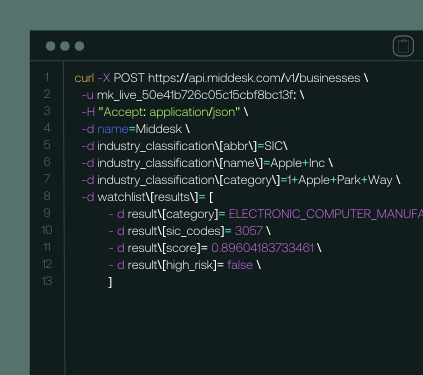Click 'result\[high_risk]' key on line 12
This screenshot has width=423, height=375.
click(x=172, y=265)
